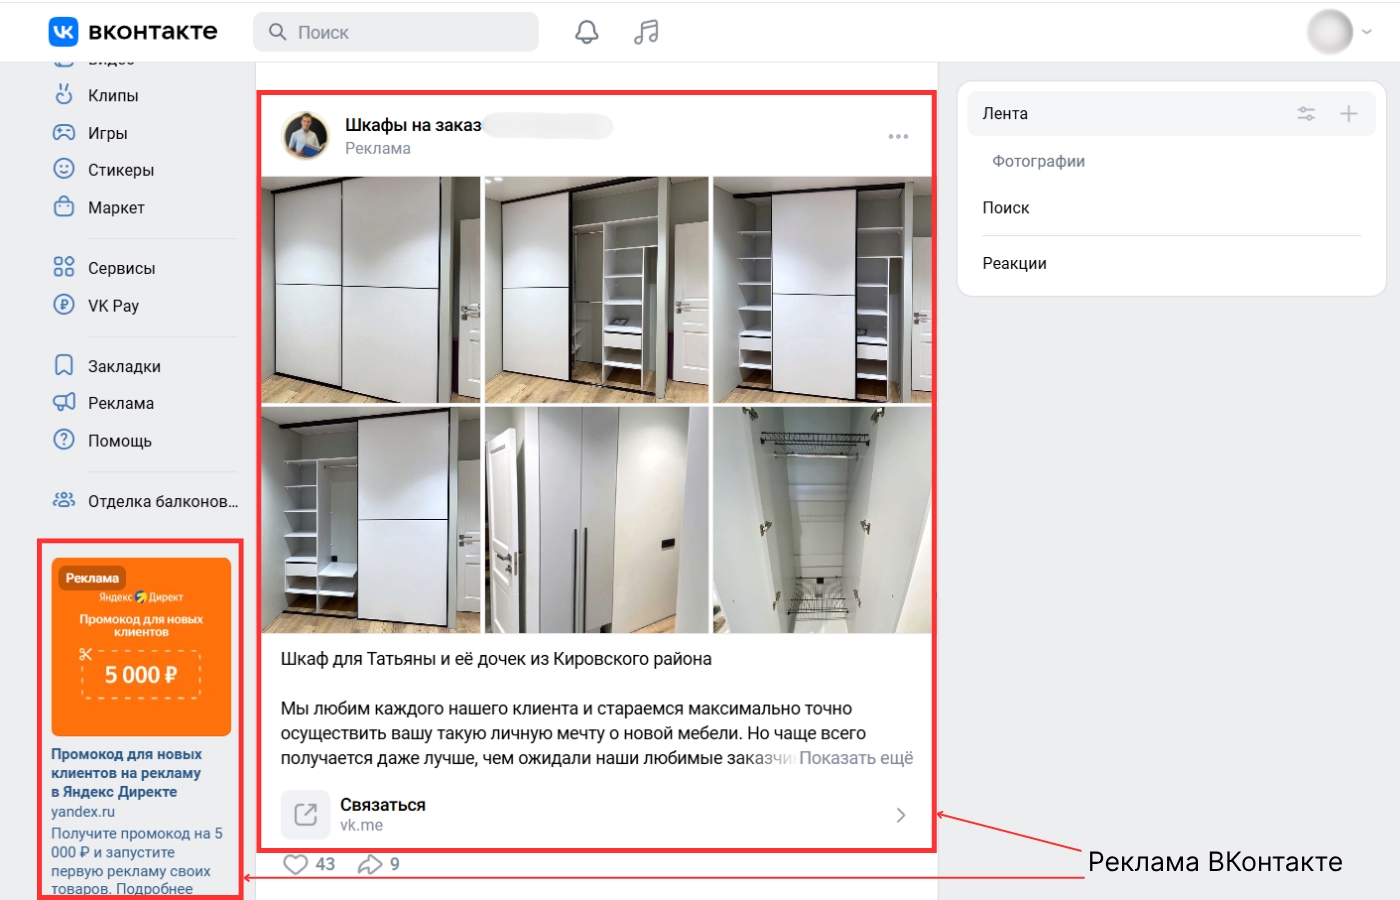Open the notifications bell

click(x=587, y=32)
